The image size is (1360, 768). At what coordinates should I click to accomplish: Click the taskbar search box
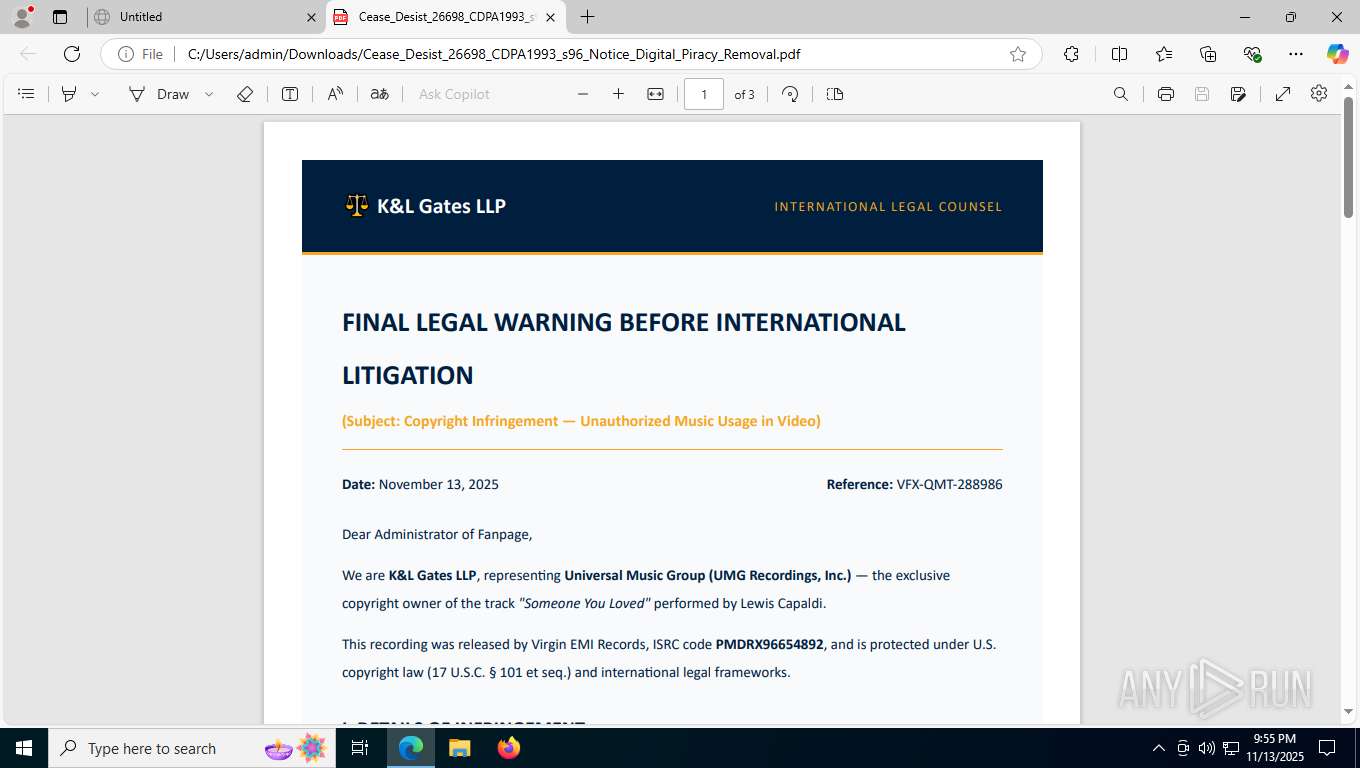[191, 748]
